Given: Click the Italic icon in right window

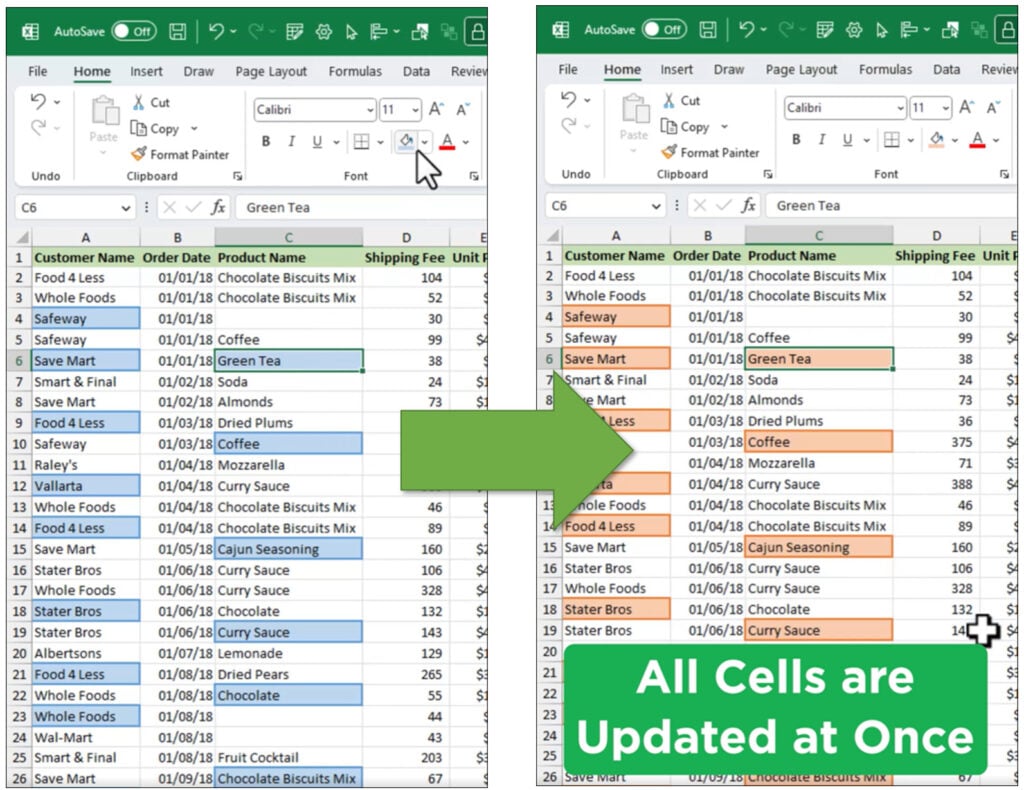Looking at the screenshot, I should click(822, 139).
